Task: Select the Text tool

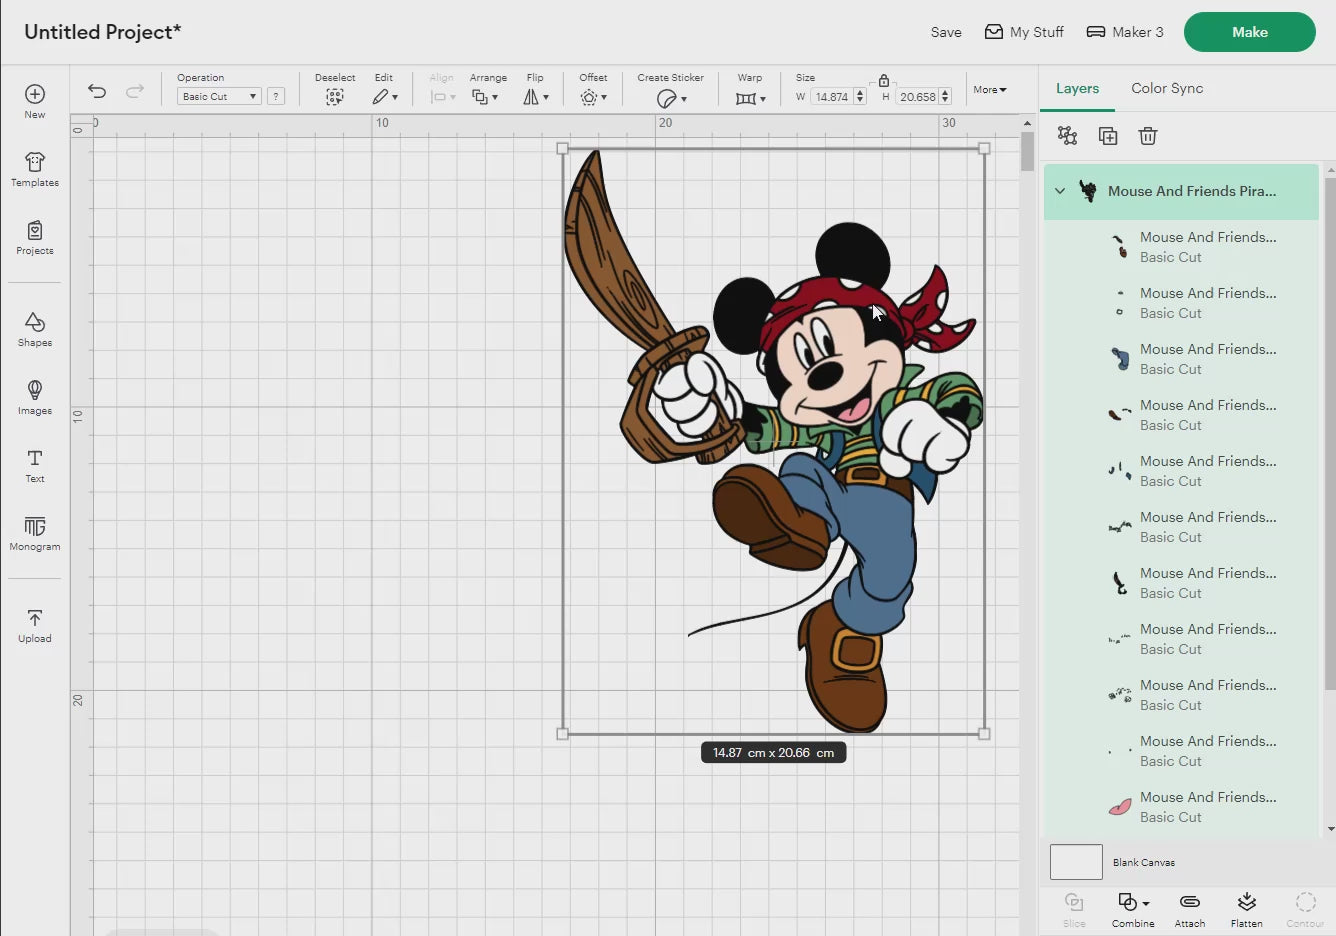Action: point(35,465)
